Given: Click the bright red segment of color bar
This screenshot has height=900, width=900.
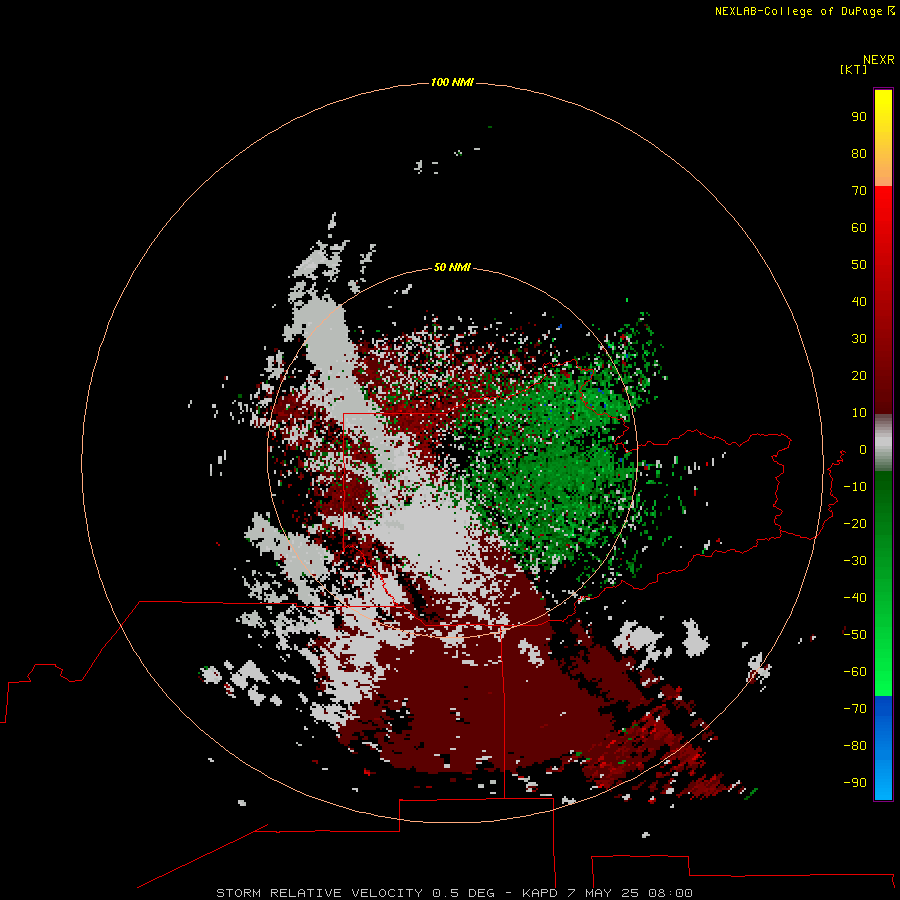Looking at the screenshot, I should pos(883,300).
